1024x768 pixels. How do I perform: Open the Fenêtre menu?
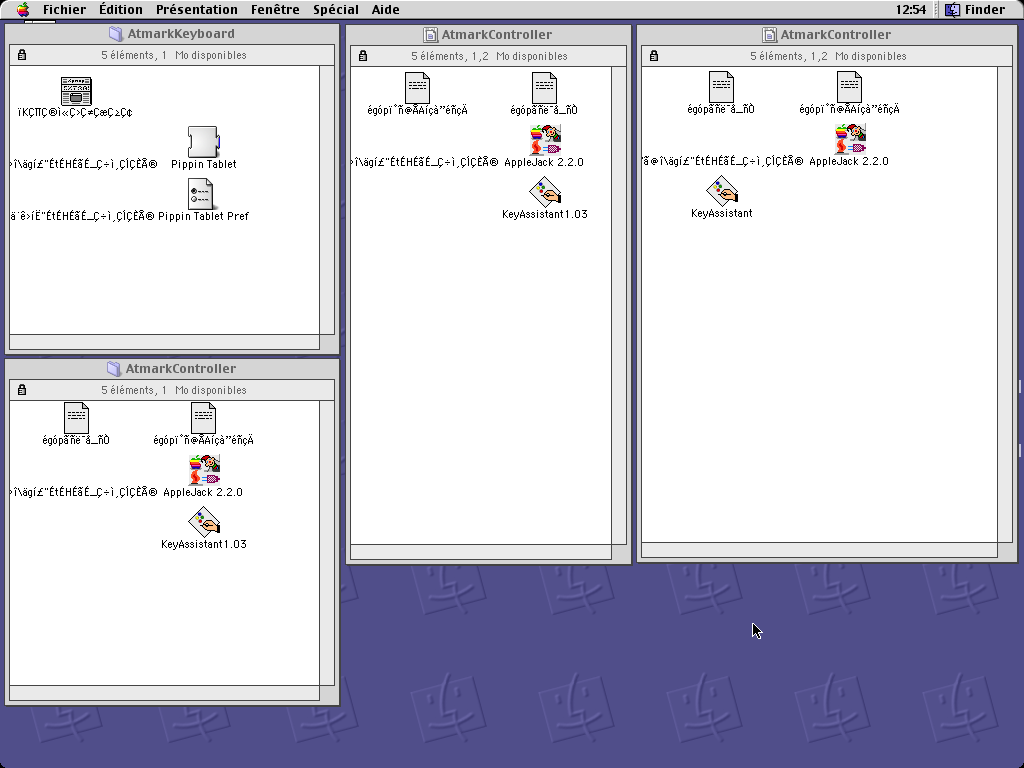(x=275, y=9)
